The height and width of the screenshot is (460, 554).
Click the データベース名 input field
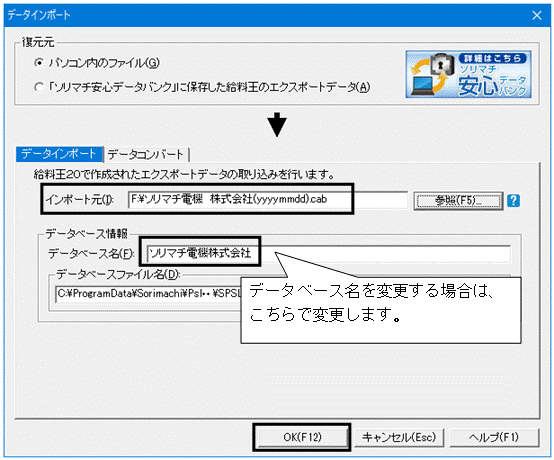point(329,254)
